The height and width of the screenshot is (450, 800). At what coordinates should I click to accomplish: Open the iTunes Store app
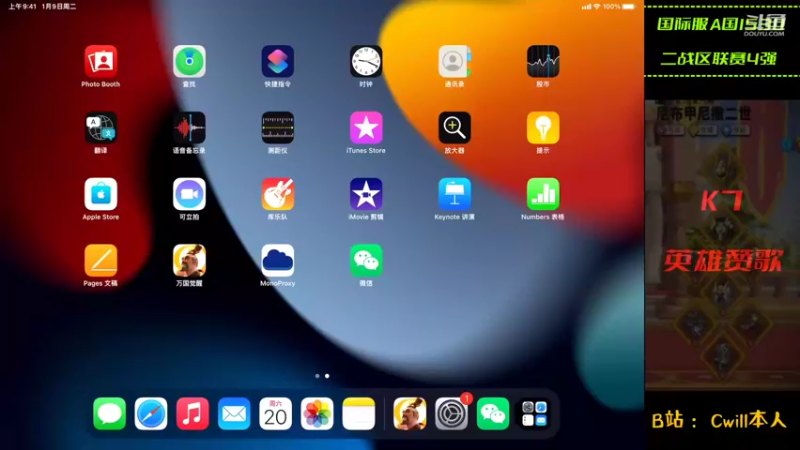366,128
